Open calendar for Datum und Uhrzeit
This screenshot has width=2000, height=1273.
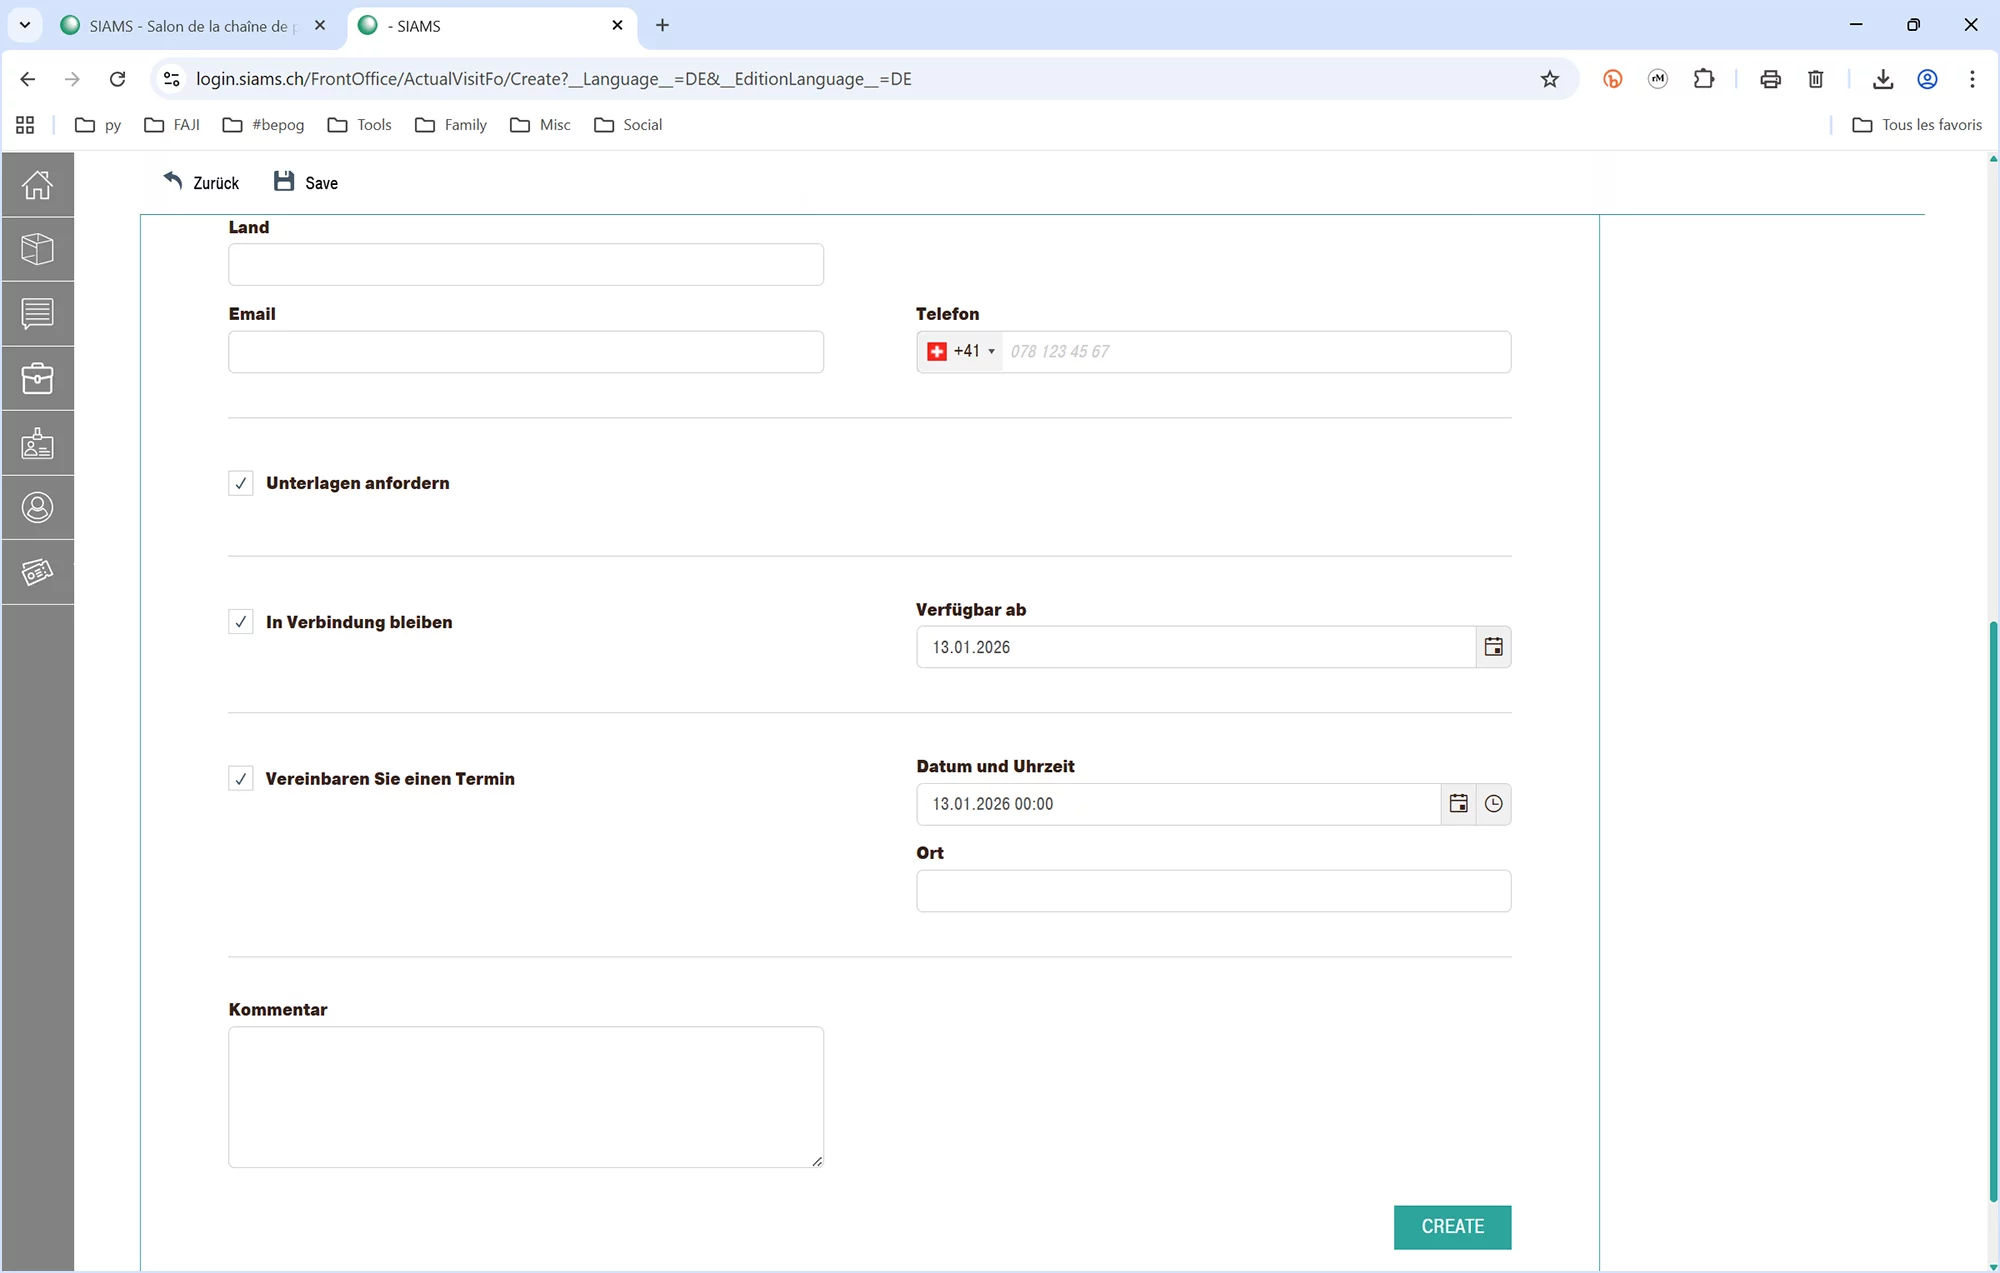[x=1458, y=804]
